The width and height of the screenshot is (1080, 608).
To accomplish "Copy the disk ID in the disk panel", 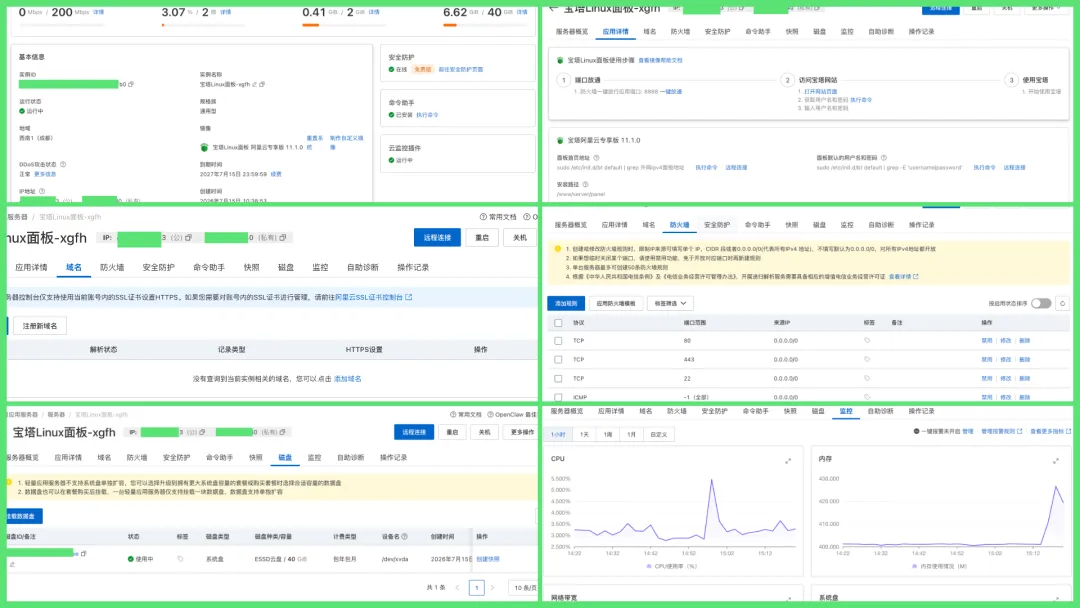I will (x=84, y=553).
